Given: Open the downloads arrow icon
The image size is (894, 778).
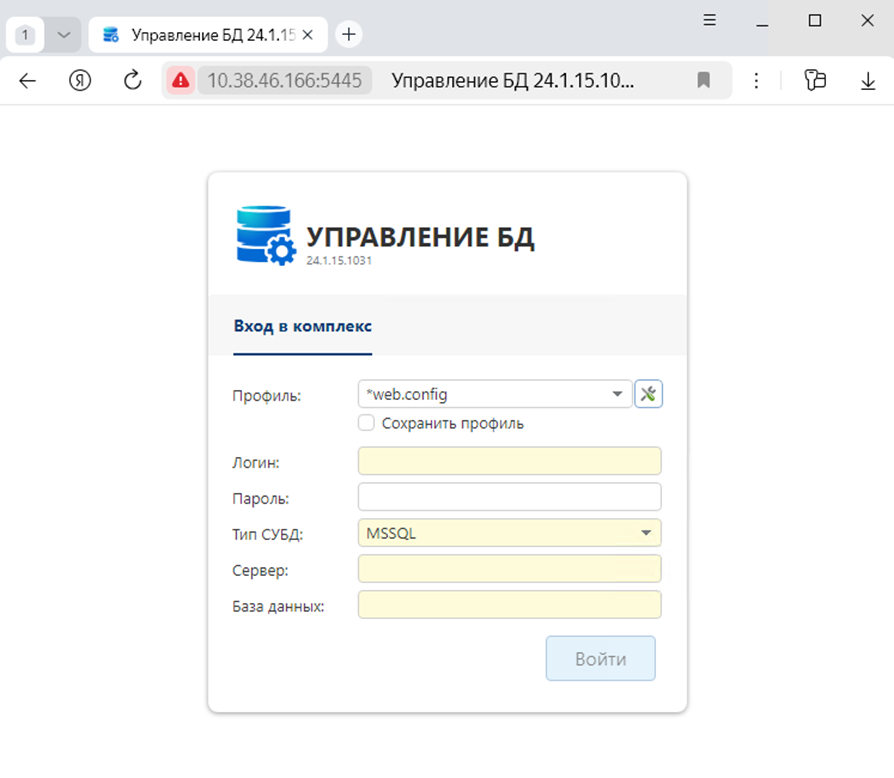Looking at the screenshot, I should pos(868,81).
